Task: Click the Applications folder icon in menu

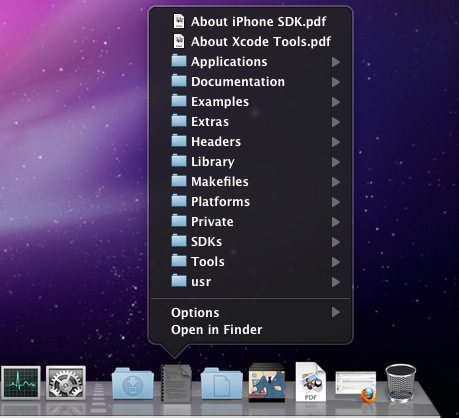Action: tap(179, 61)
